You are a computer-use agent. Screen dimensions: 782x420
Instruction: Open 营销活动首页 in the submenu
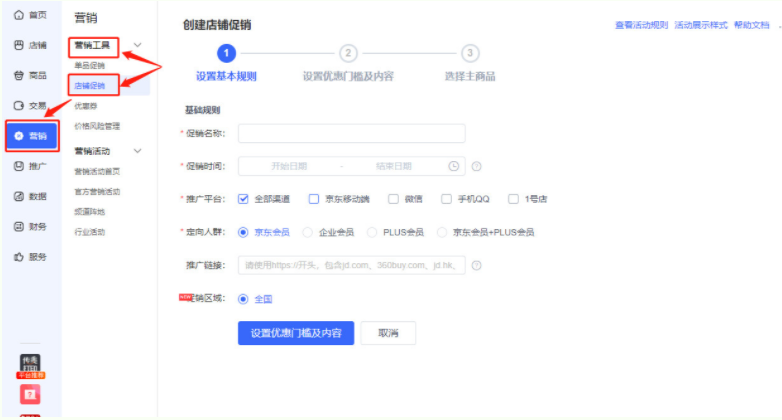pos(97,172)
